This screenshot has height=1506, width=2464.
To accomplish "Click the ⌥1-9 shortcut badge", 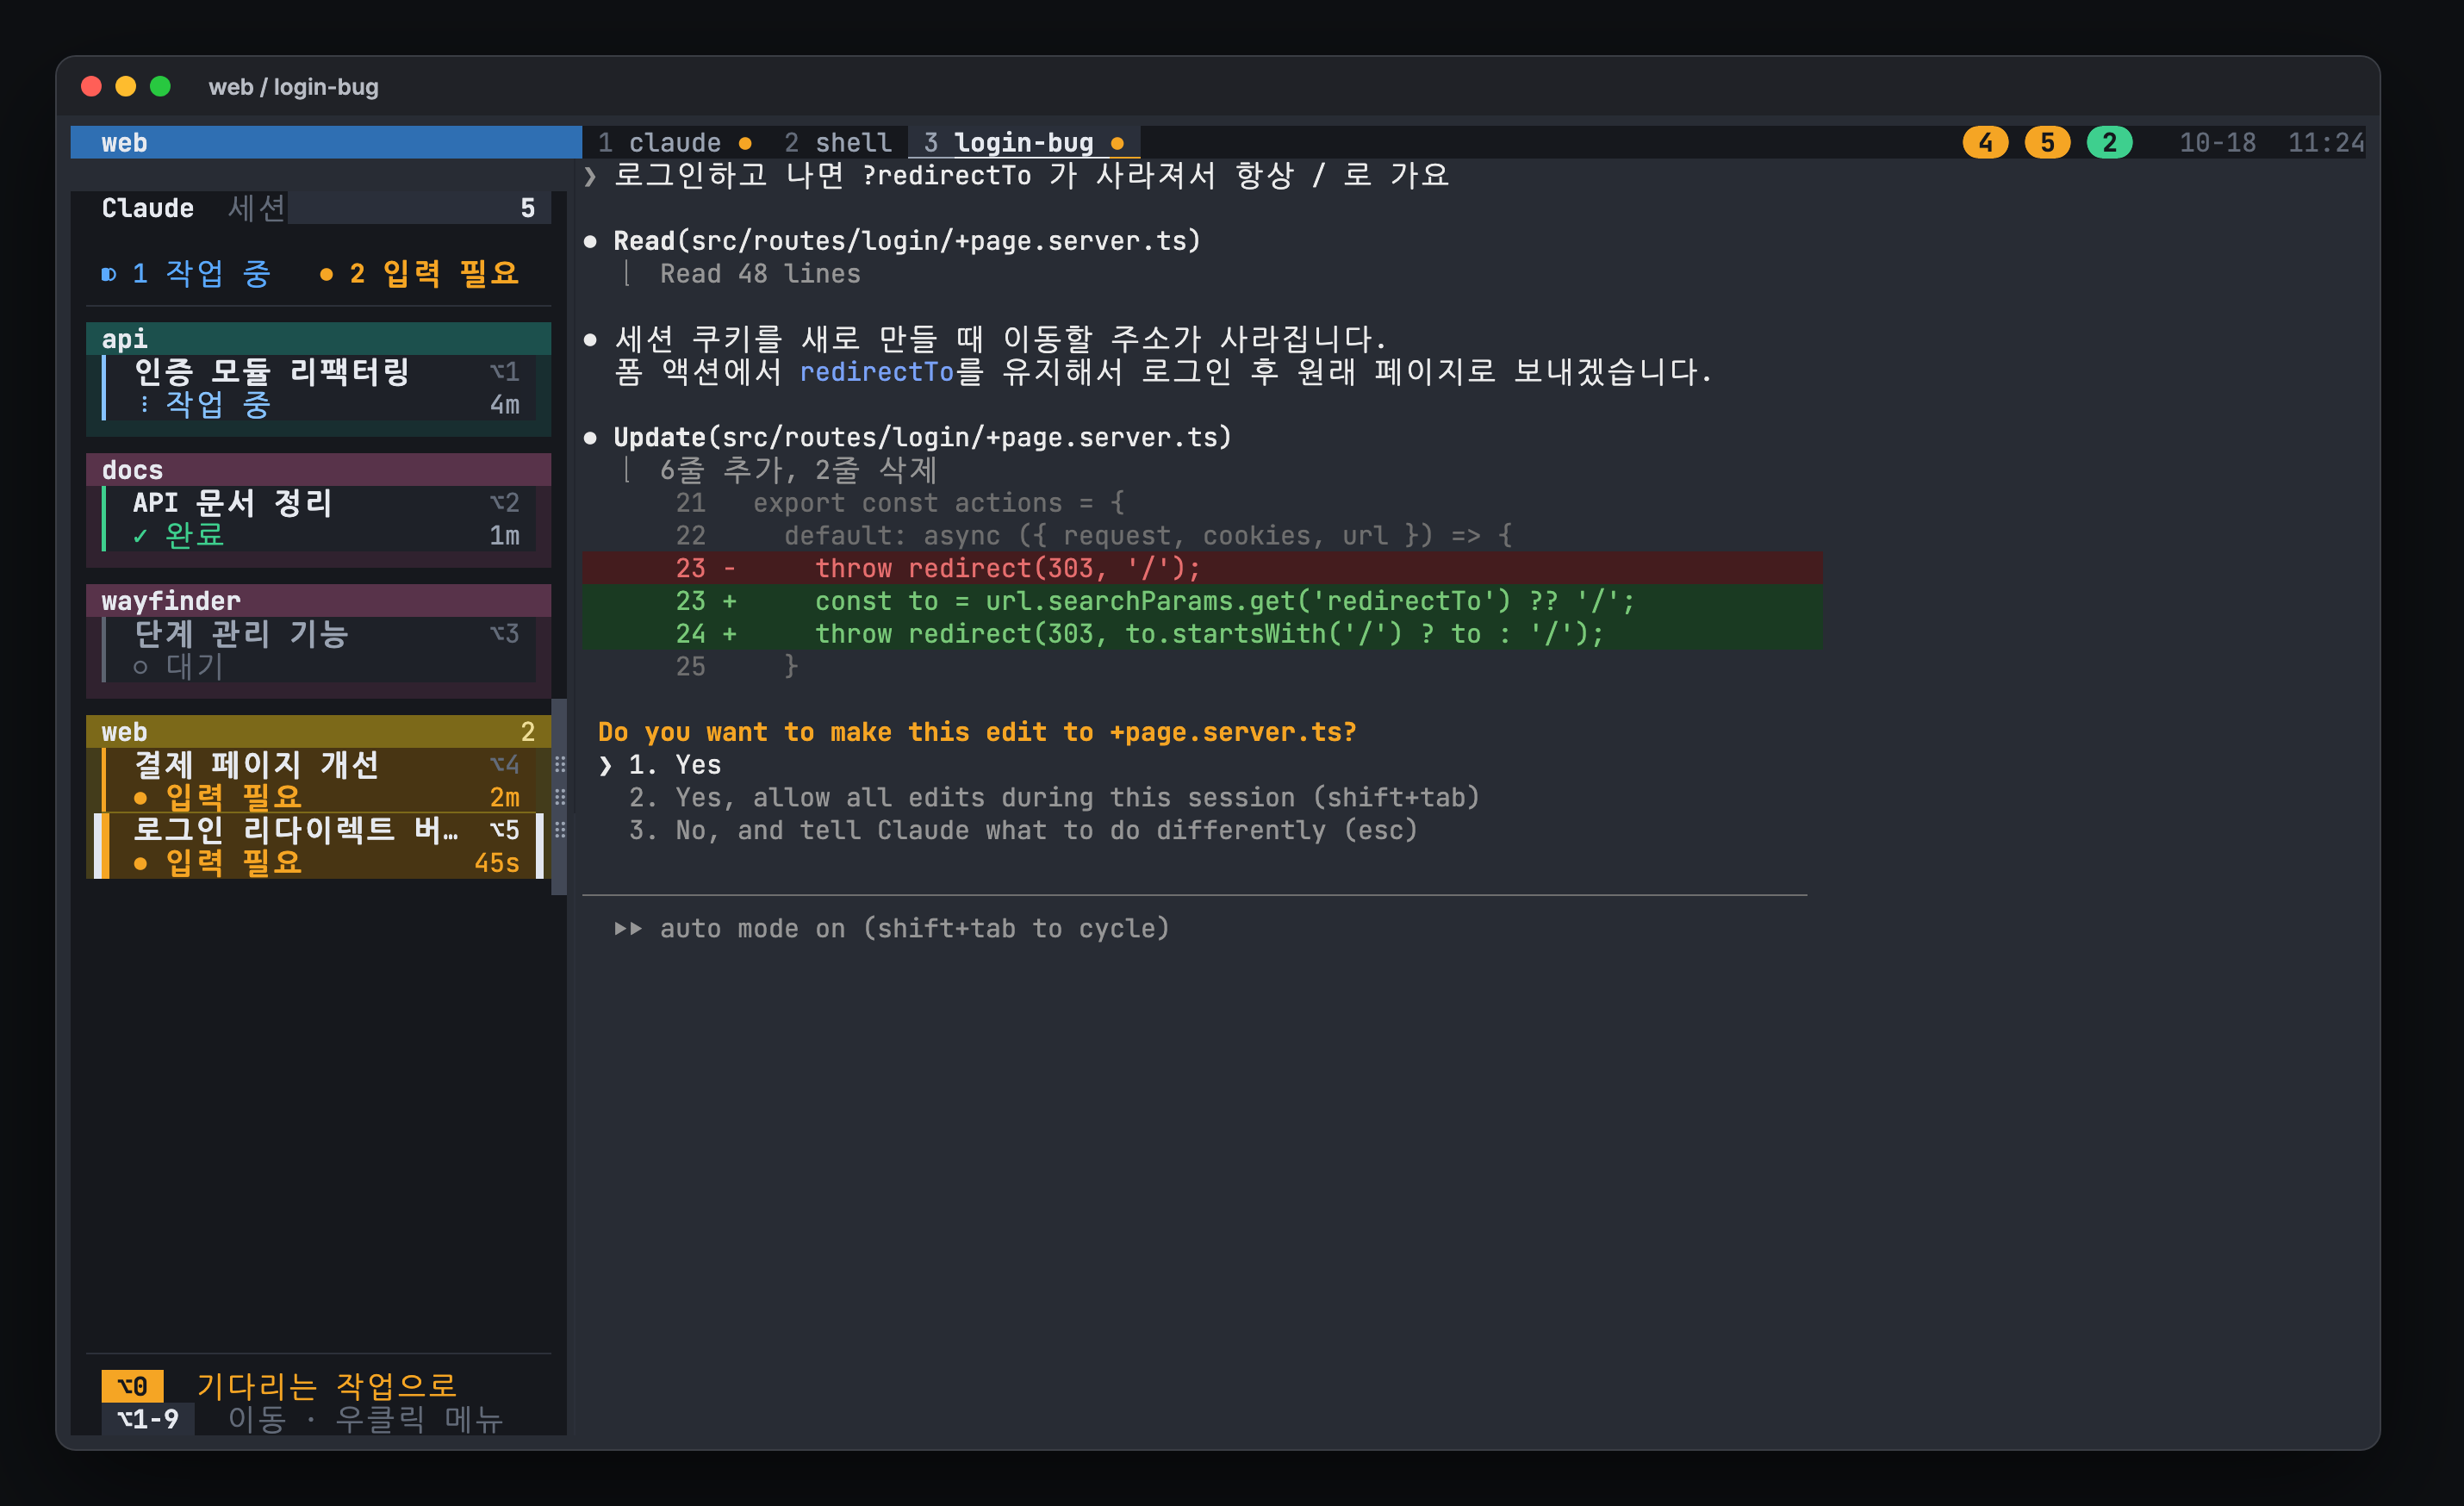I will (148, 1419).
